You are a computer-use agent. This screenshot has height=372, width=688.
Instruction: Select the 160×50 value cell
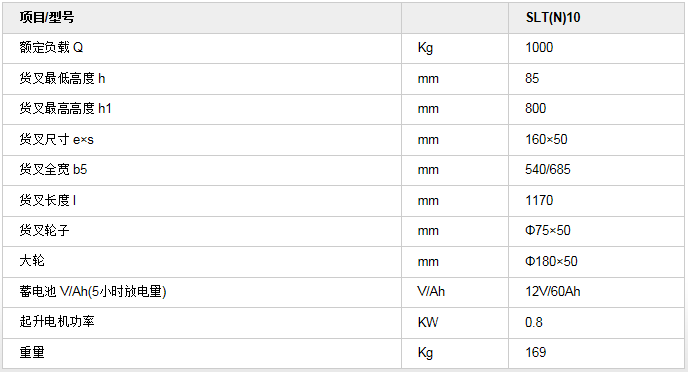(596, 140)
